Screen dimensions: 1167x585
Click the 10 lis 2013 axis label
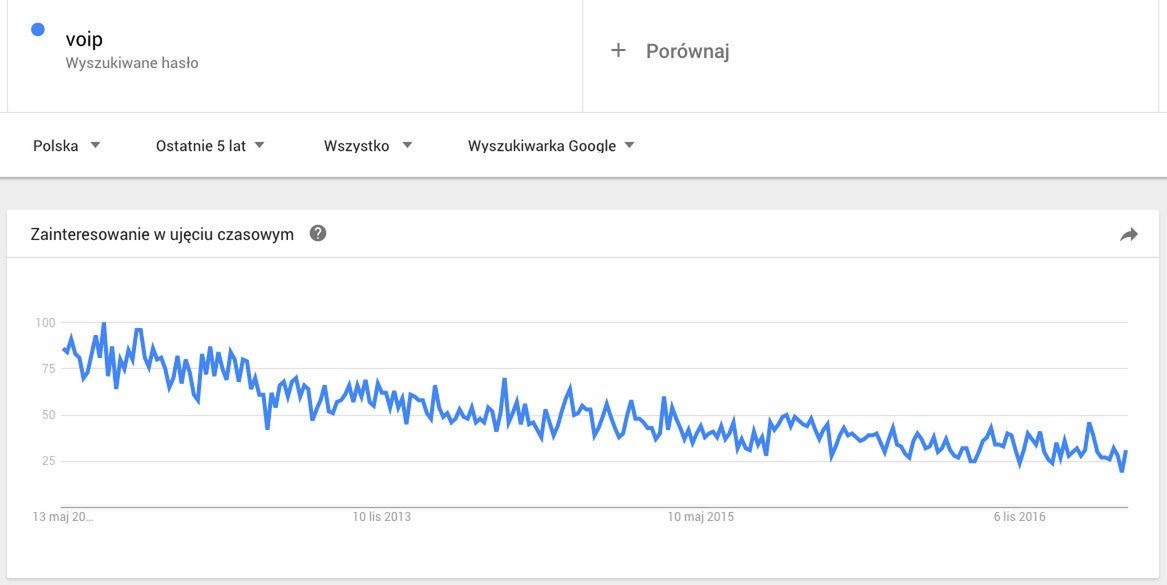(381, 517)
